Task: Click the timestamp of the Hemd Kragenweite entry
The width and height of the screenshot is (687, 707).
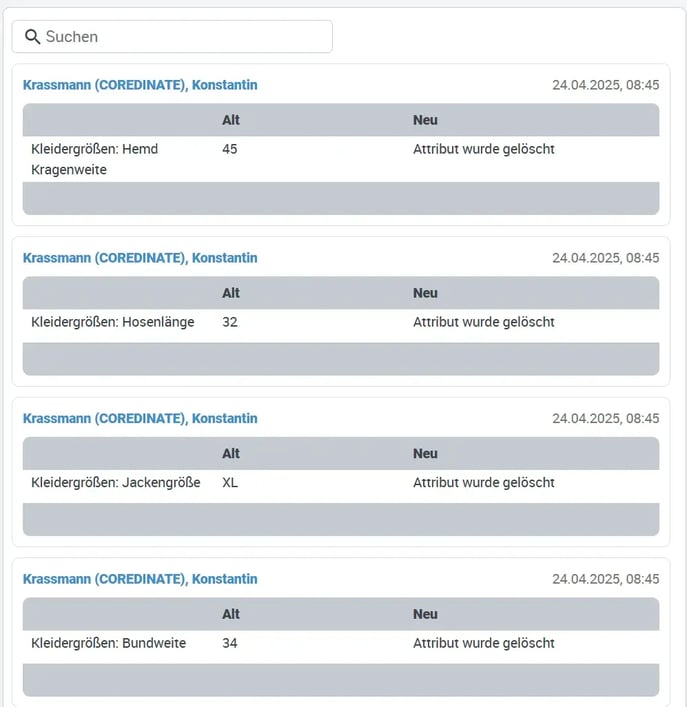Action: tap(605, 85)
